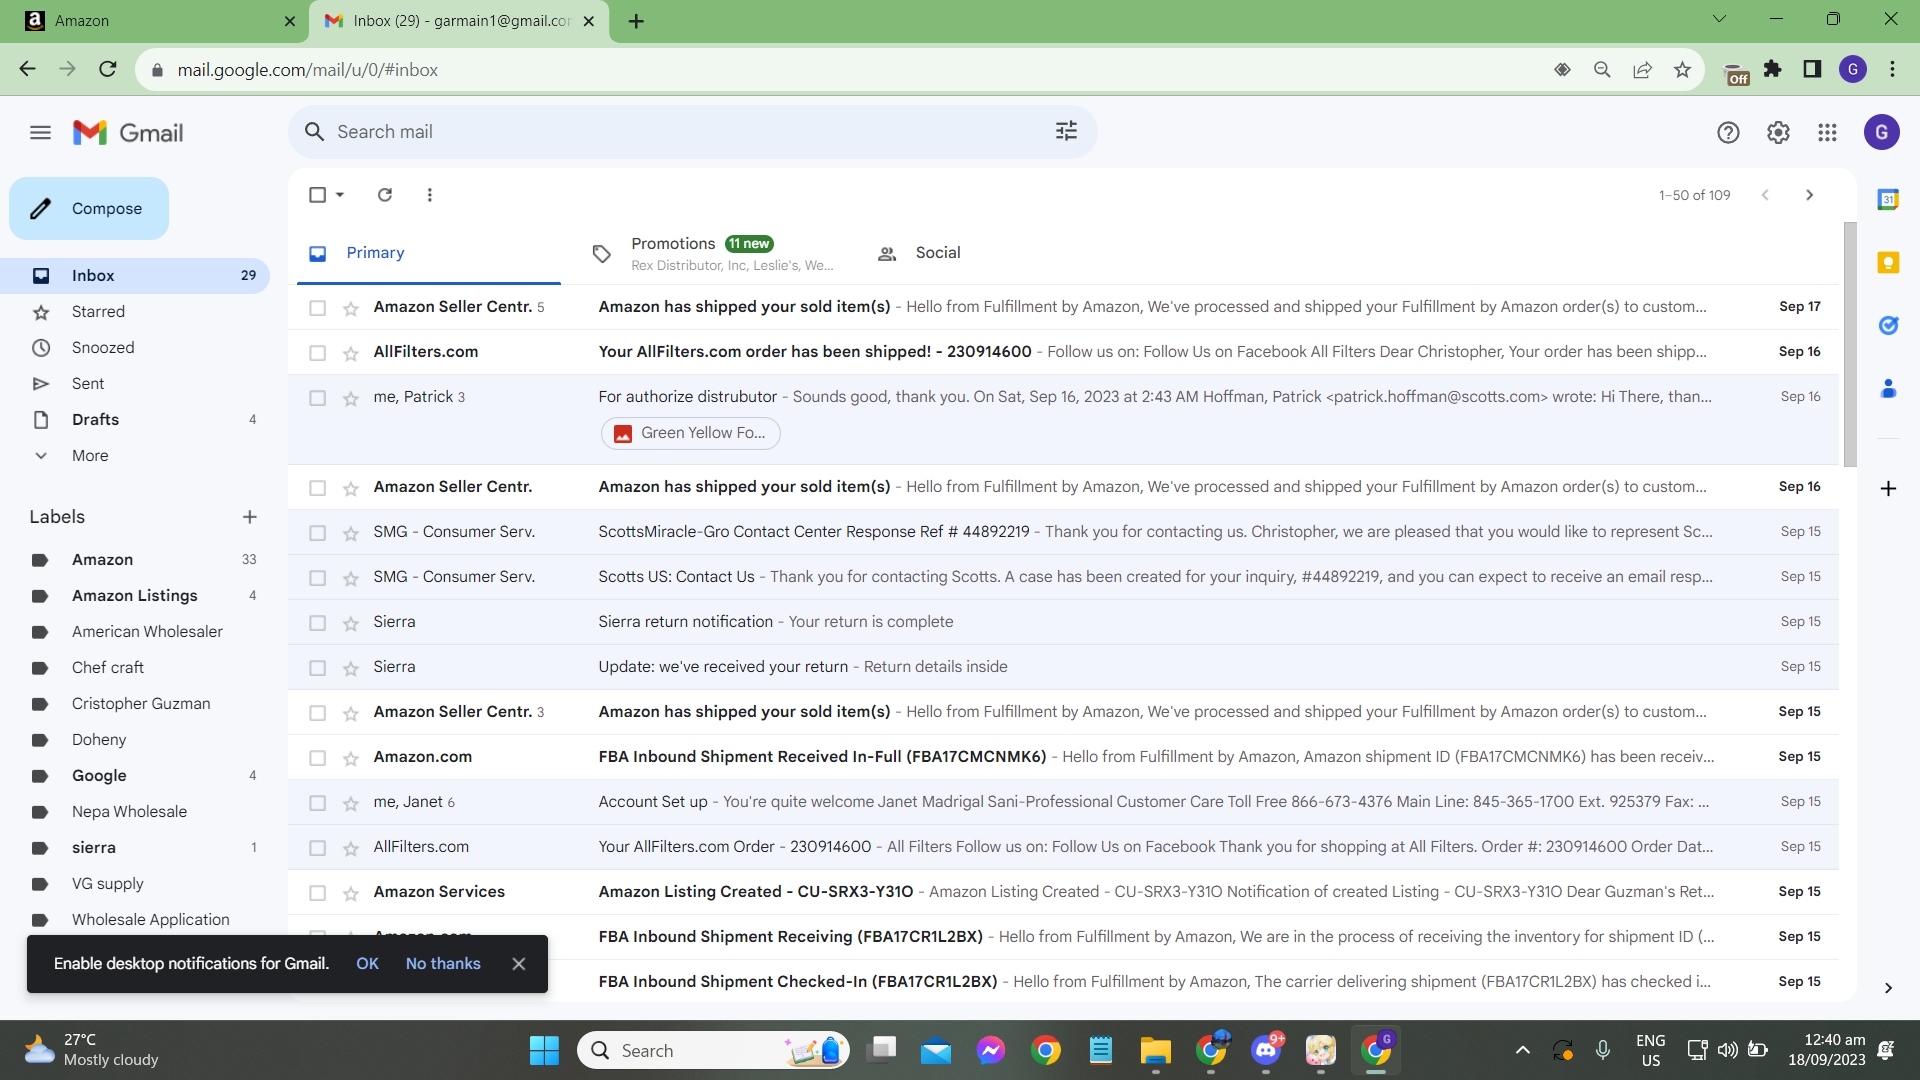
Task: Open Google Keep side panel icon
Action: 1888,263
